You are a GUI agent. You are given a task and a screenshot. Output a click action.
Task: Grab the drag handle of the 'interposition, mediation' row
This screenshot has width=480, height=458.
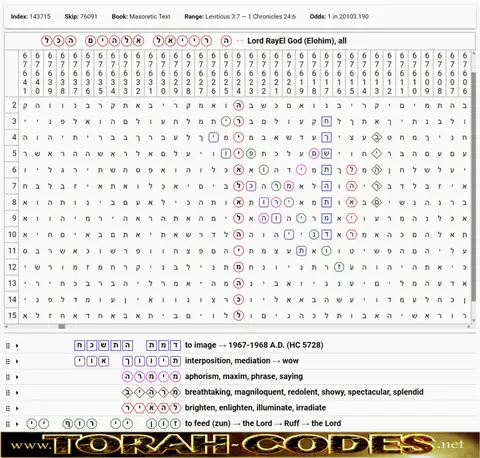(8, 361)
